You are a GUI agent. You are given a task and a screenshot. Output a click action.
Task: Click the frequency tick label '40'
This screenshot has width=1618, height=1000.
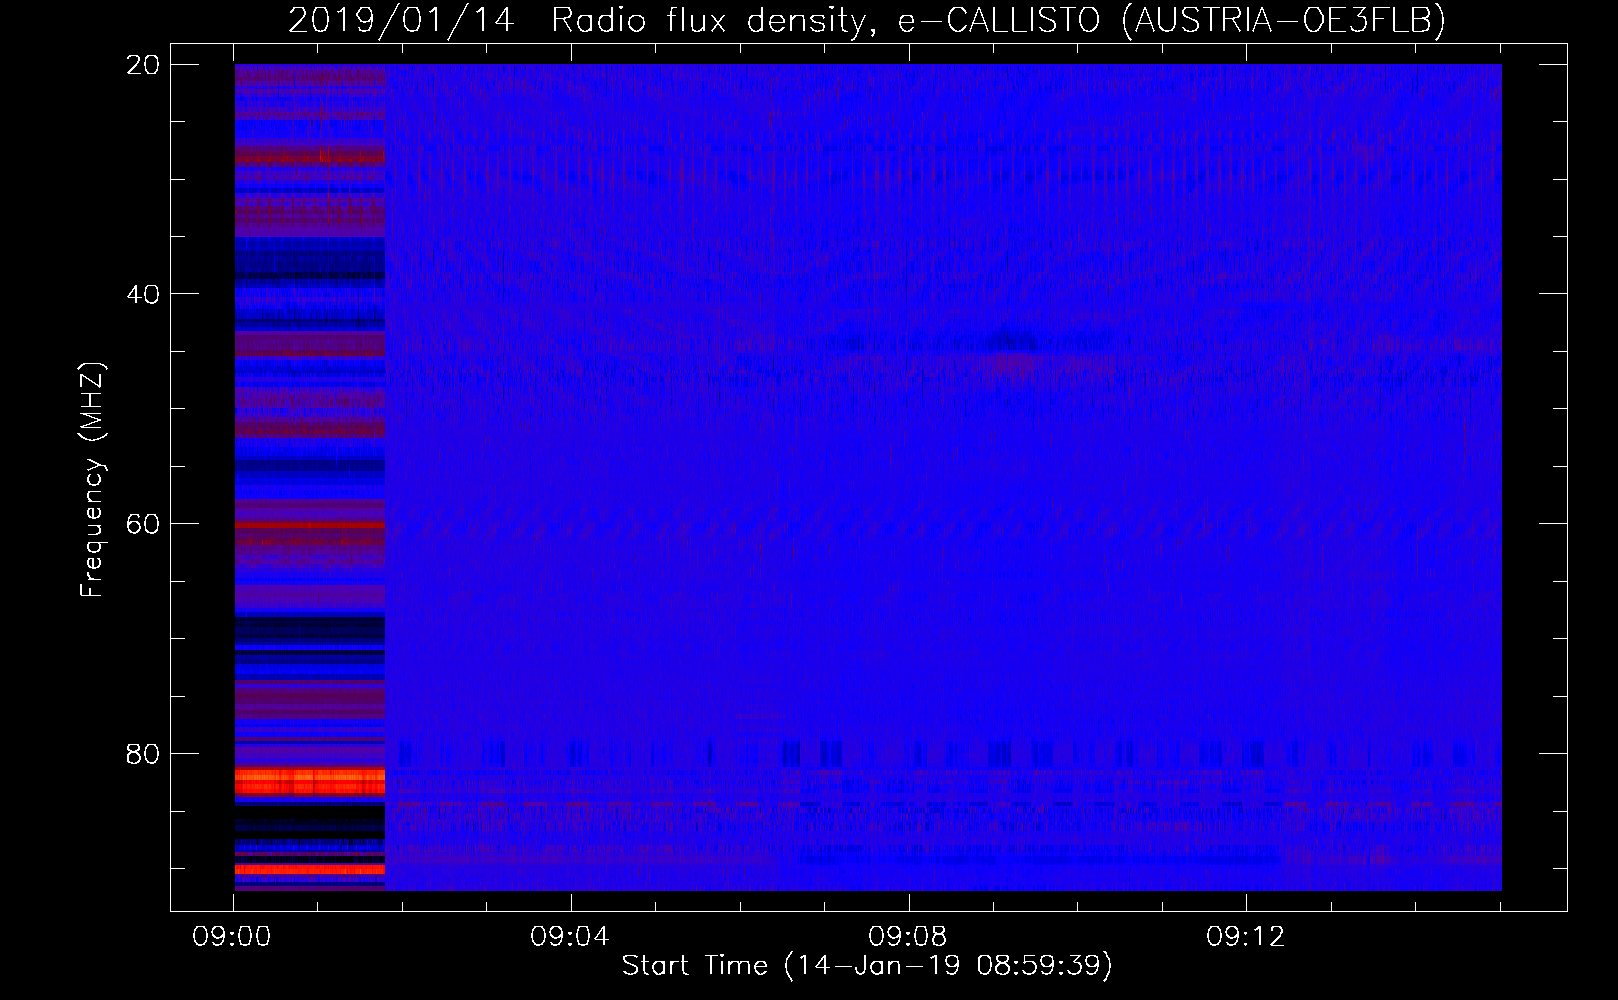[x=143, y=294]
